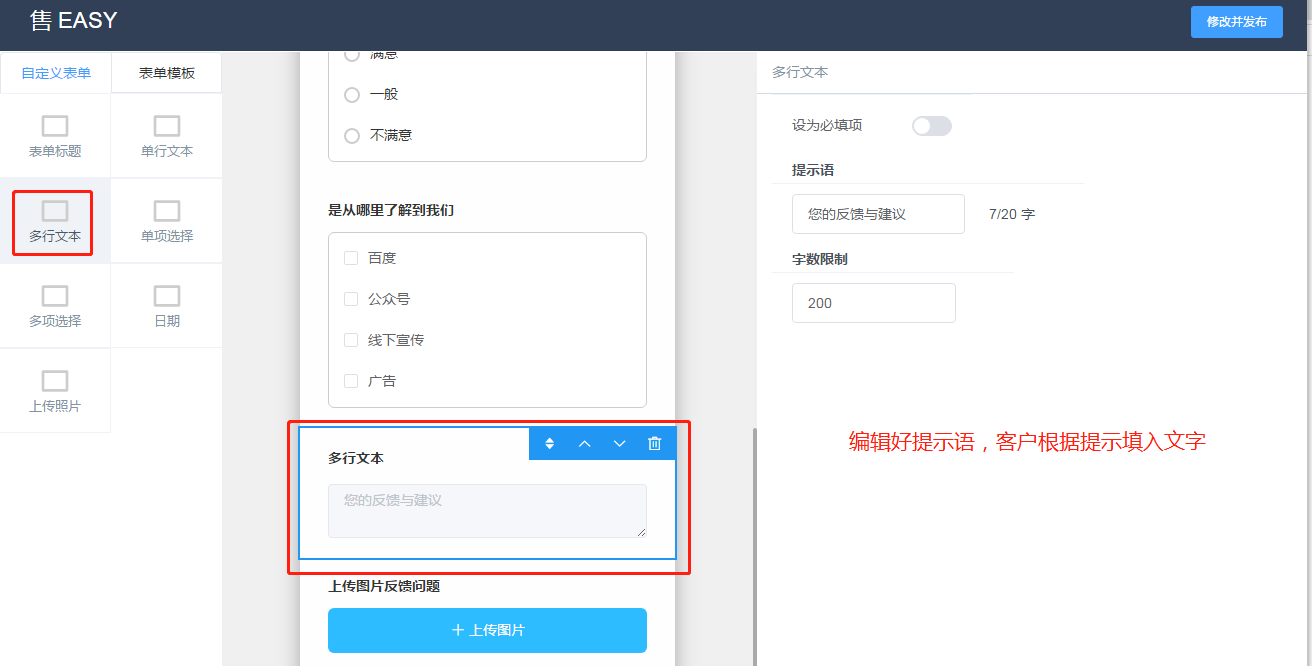Click the 多行文本 title in form preview

[356, 458]
